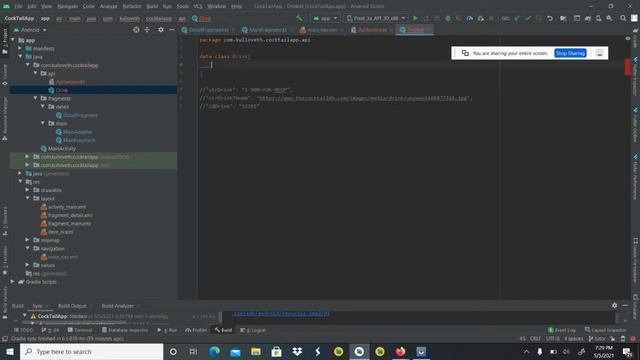Open Firefox from the taskbar
This screenshot has width=640, height=360.
[x=400, y=351]
